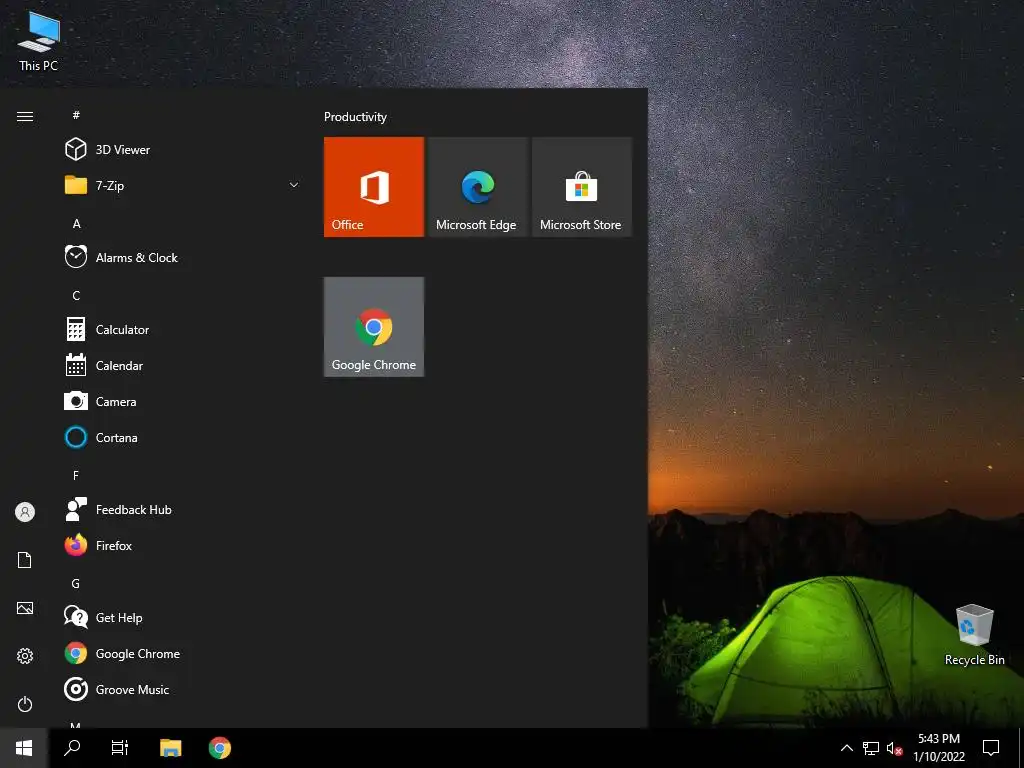Click the Productivity group header
The image size is (1024, 768).
pos(355,117)
